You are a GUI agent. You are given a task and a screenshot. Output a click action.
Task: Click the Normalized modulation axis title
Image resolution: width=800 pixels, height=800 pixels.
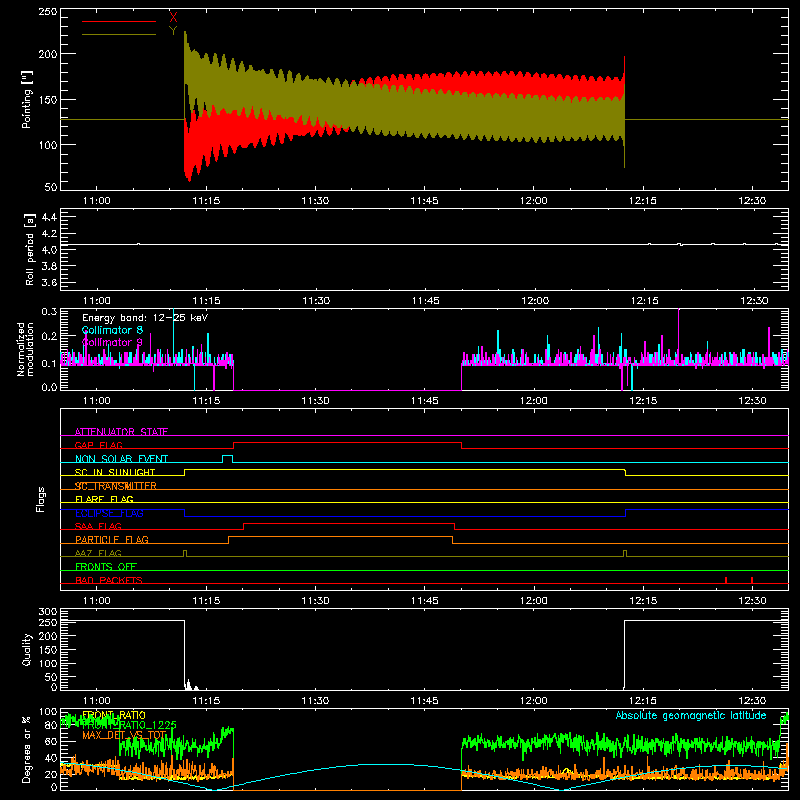25,349
